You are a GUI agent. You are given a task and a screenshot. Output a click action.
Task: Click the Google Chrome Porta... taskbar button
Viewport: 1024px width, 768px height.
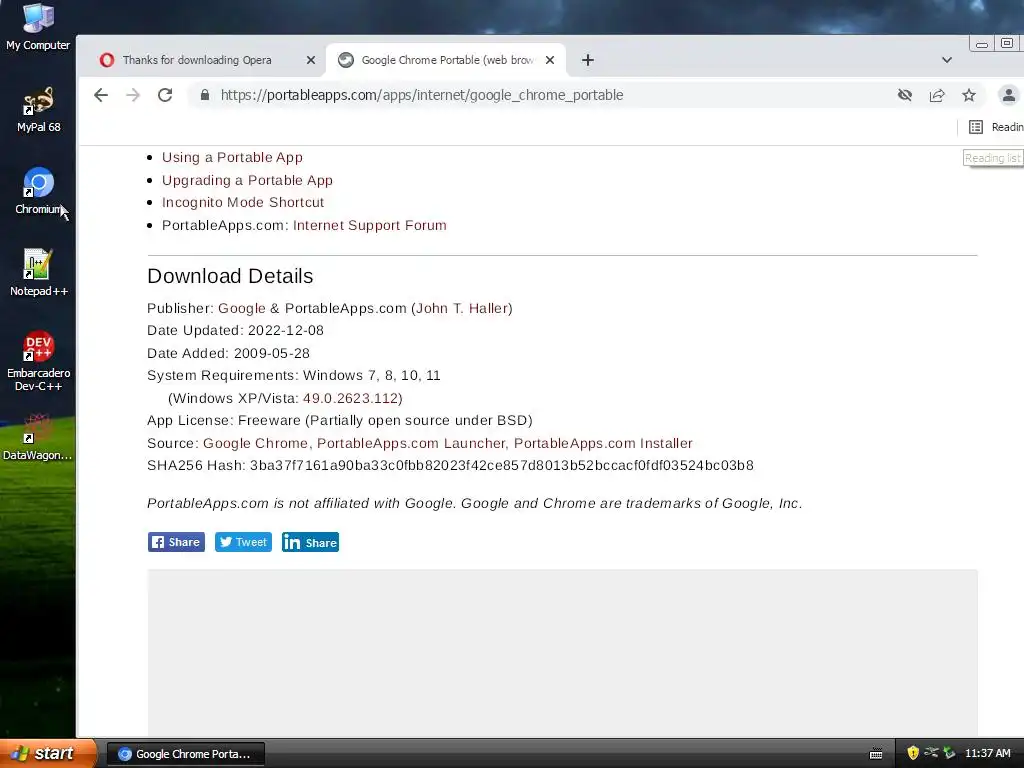[x=185, y=754]
